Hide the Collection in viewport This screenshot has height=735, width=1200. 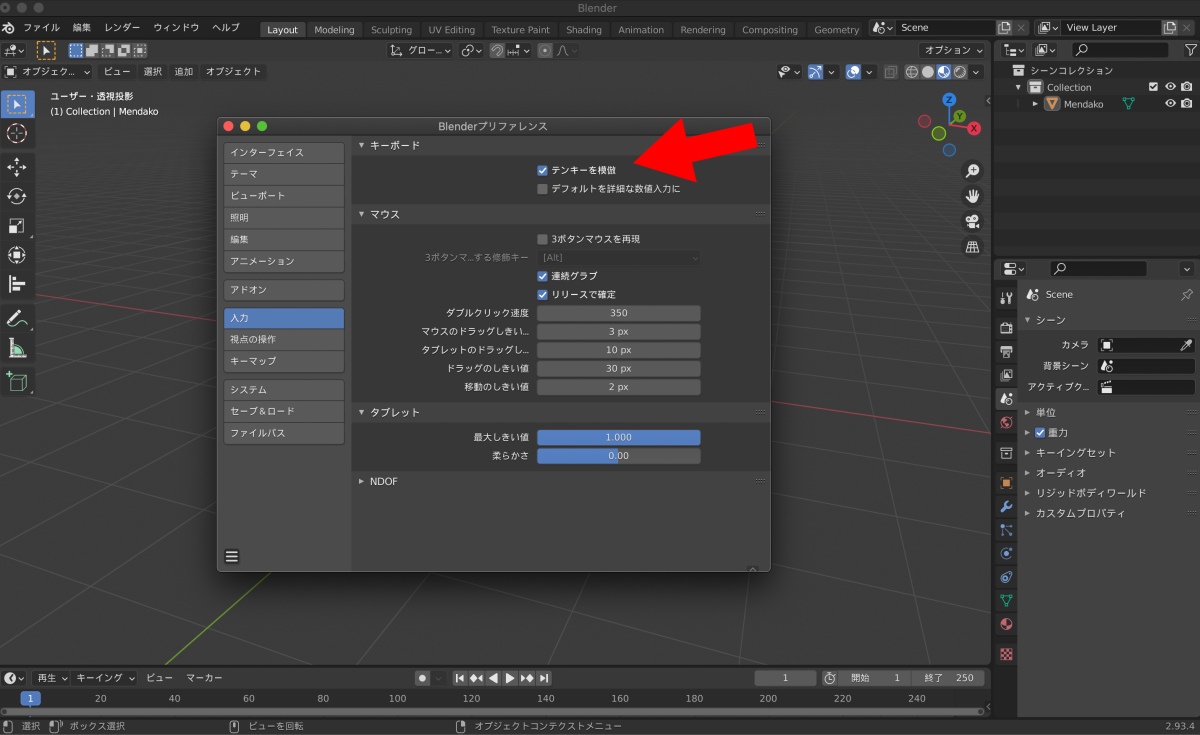click(1170, 87)
